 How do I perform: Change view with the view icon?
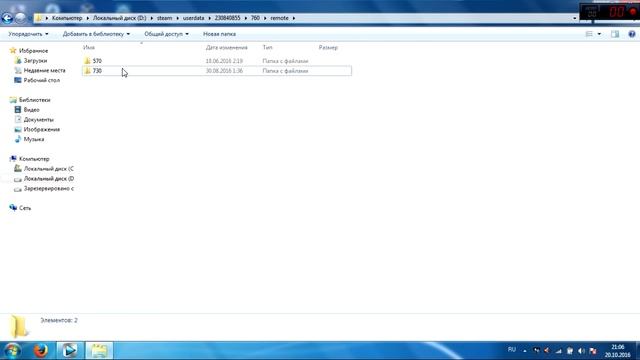(589, 34)
